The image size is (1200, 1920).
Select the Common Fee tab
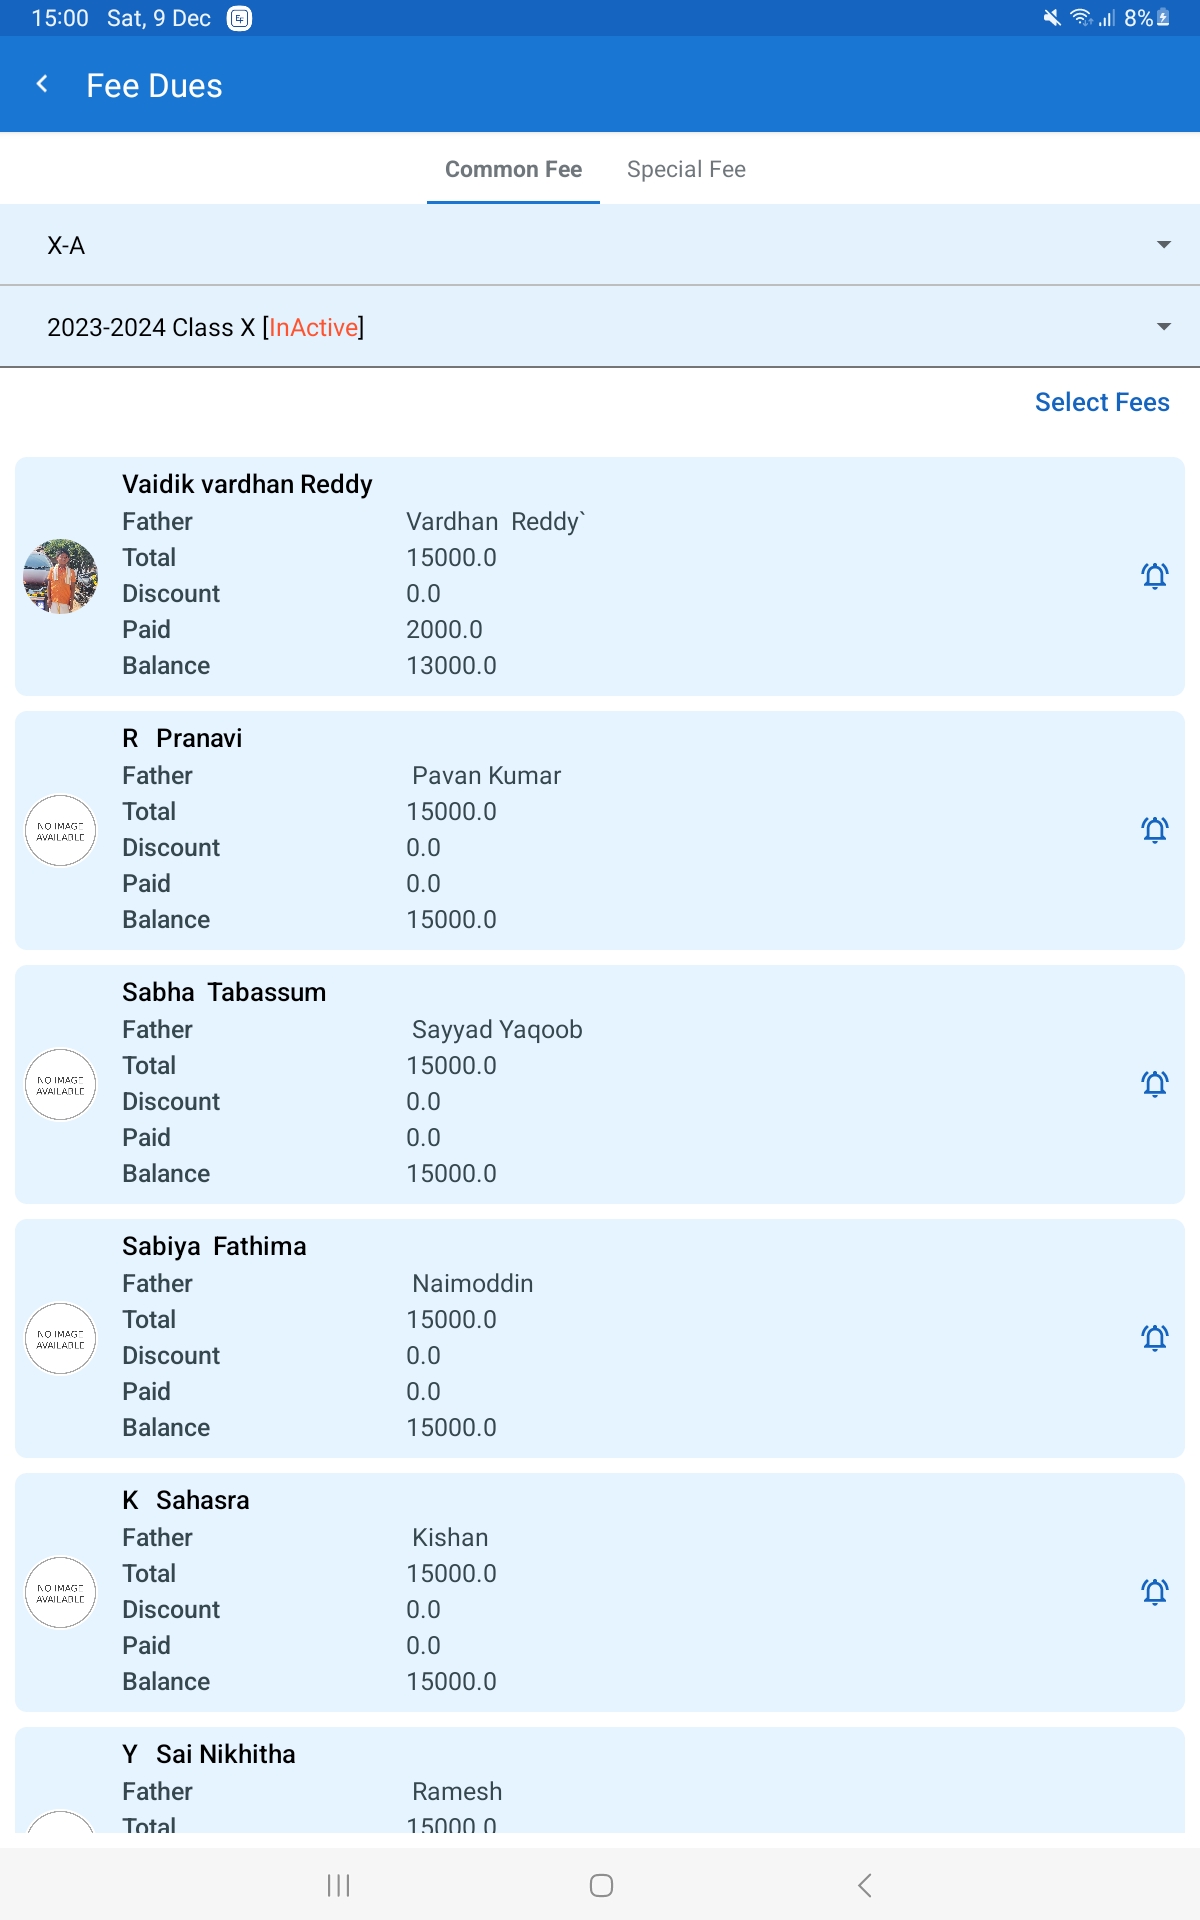pos(513,169)
